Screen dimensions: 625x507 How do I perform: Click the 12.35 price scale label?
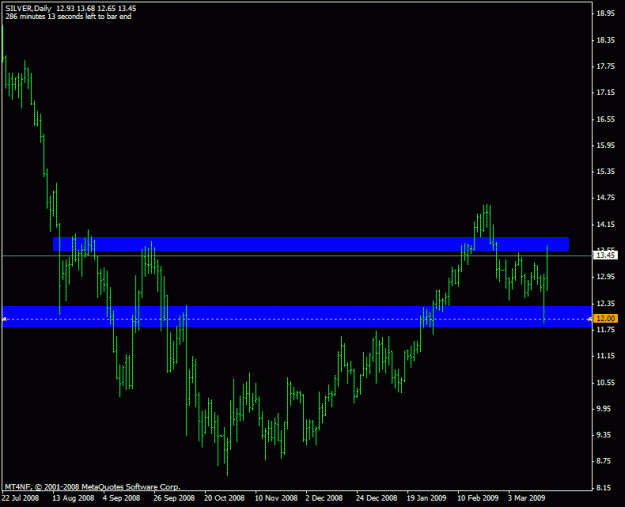[605, 304]
